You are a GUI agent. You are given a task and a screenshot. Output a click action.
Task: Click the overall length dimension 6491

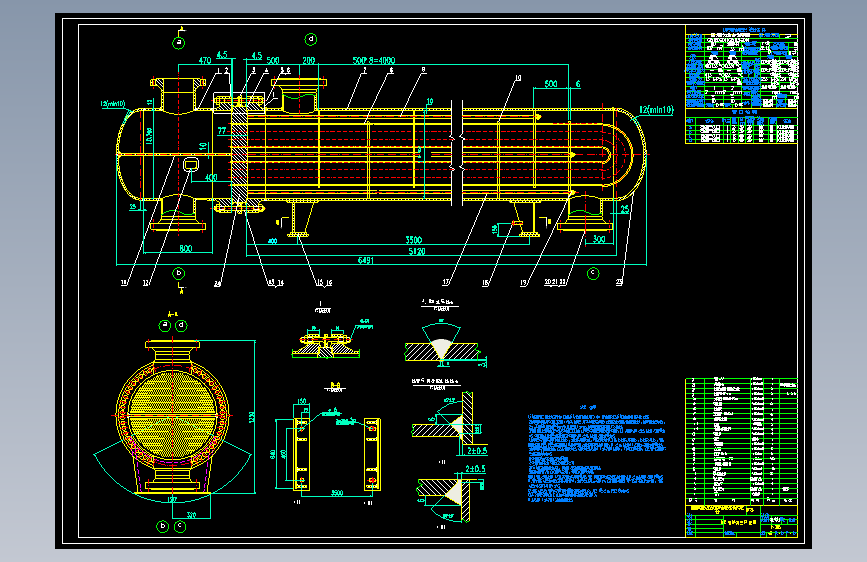[365, 261]
